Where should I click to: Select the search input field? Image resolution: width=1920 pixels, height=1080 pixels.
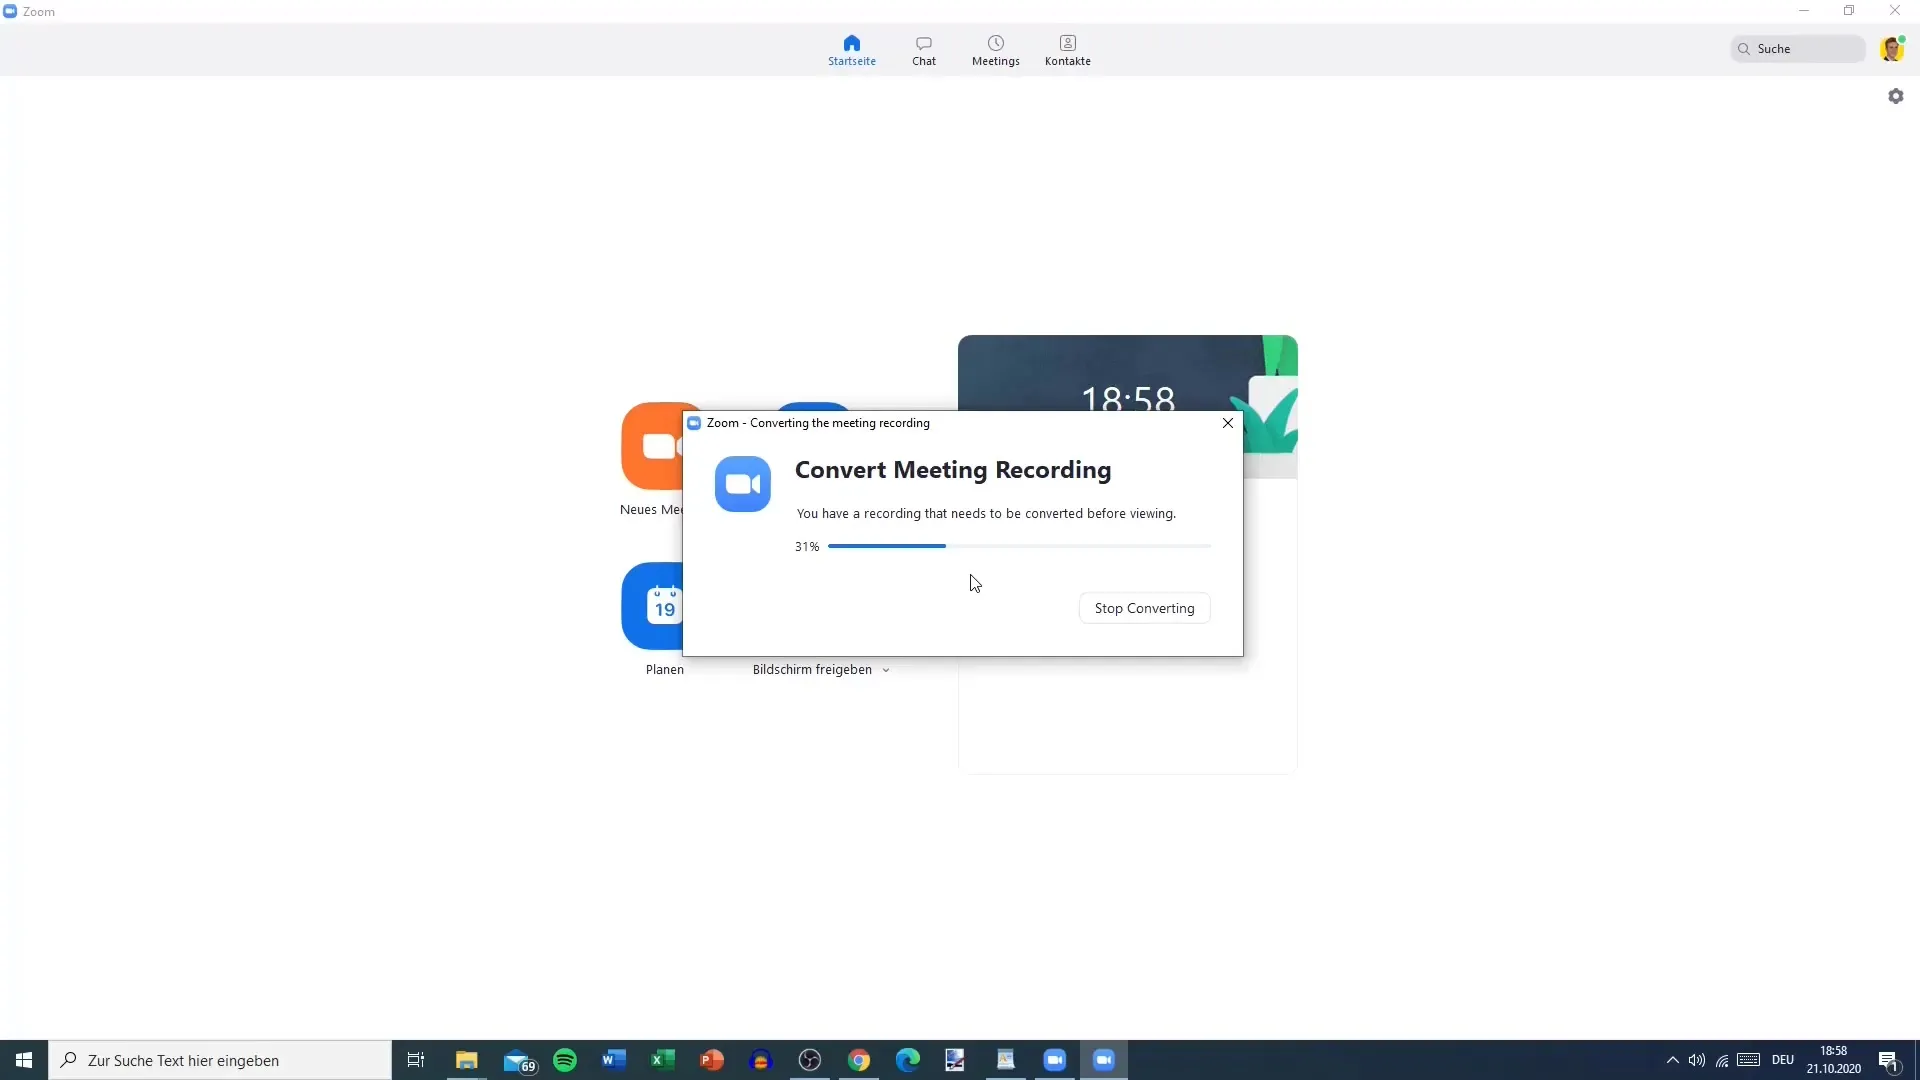1807,49
